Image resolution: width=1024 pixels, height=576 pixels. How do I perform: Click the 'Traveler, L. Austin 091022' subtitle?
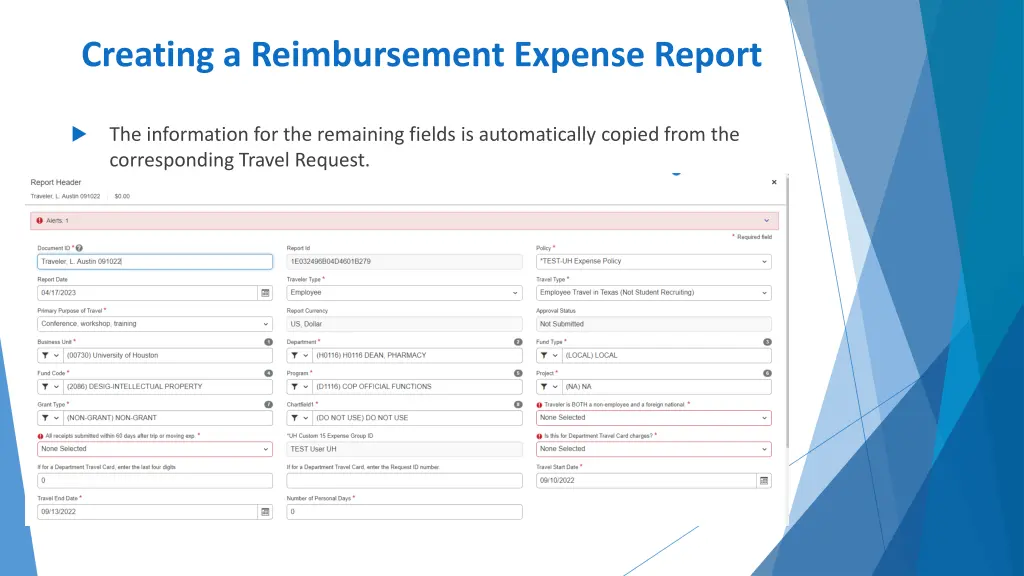point(65,196)
